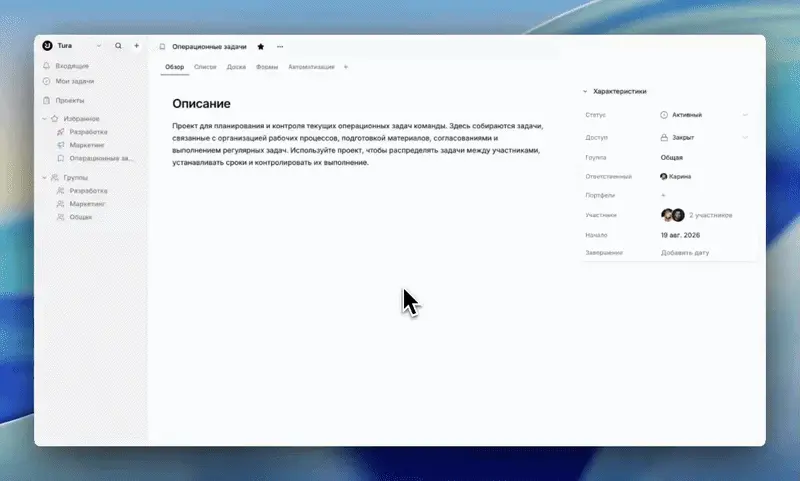This screenshot has height=481, width=800.
Task: Click responsible person Карина
Action: coord(680,176)
